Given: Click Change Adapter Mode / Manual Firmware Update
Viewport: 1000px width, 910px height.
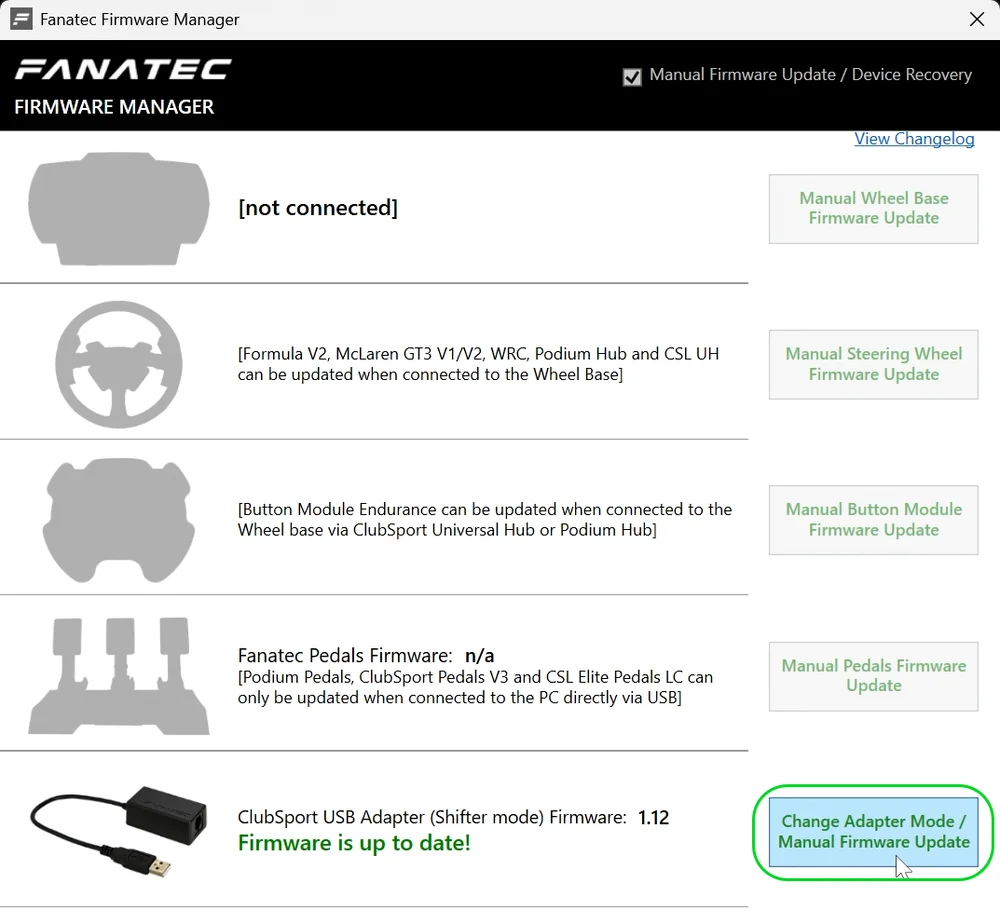Looking at the screenshot, I should (873, 832).
